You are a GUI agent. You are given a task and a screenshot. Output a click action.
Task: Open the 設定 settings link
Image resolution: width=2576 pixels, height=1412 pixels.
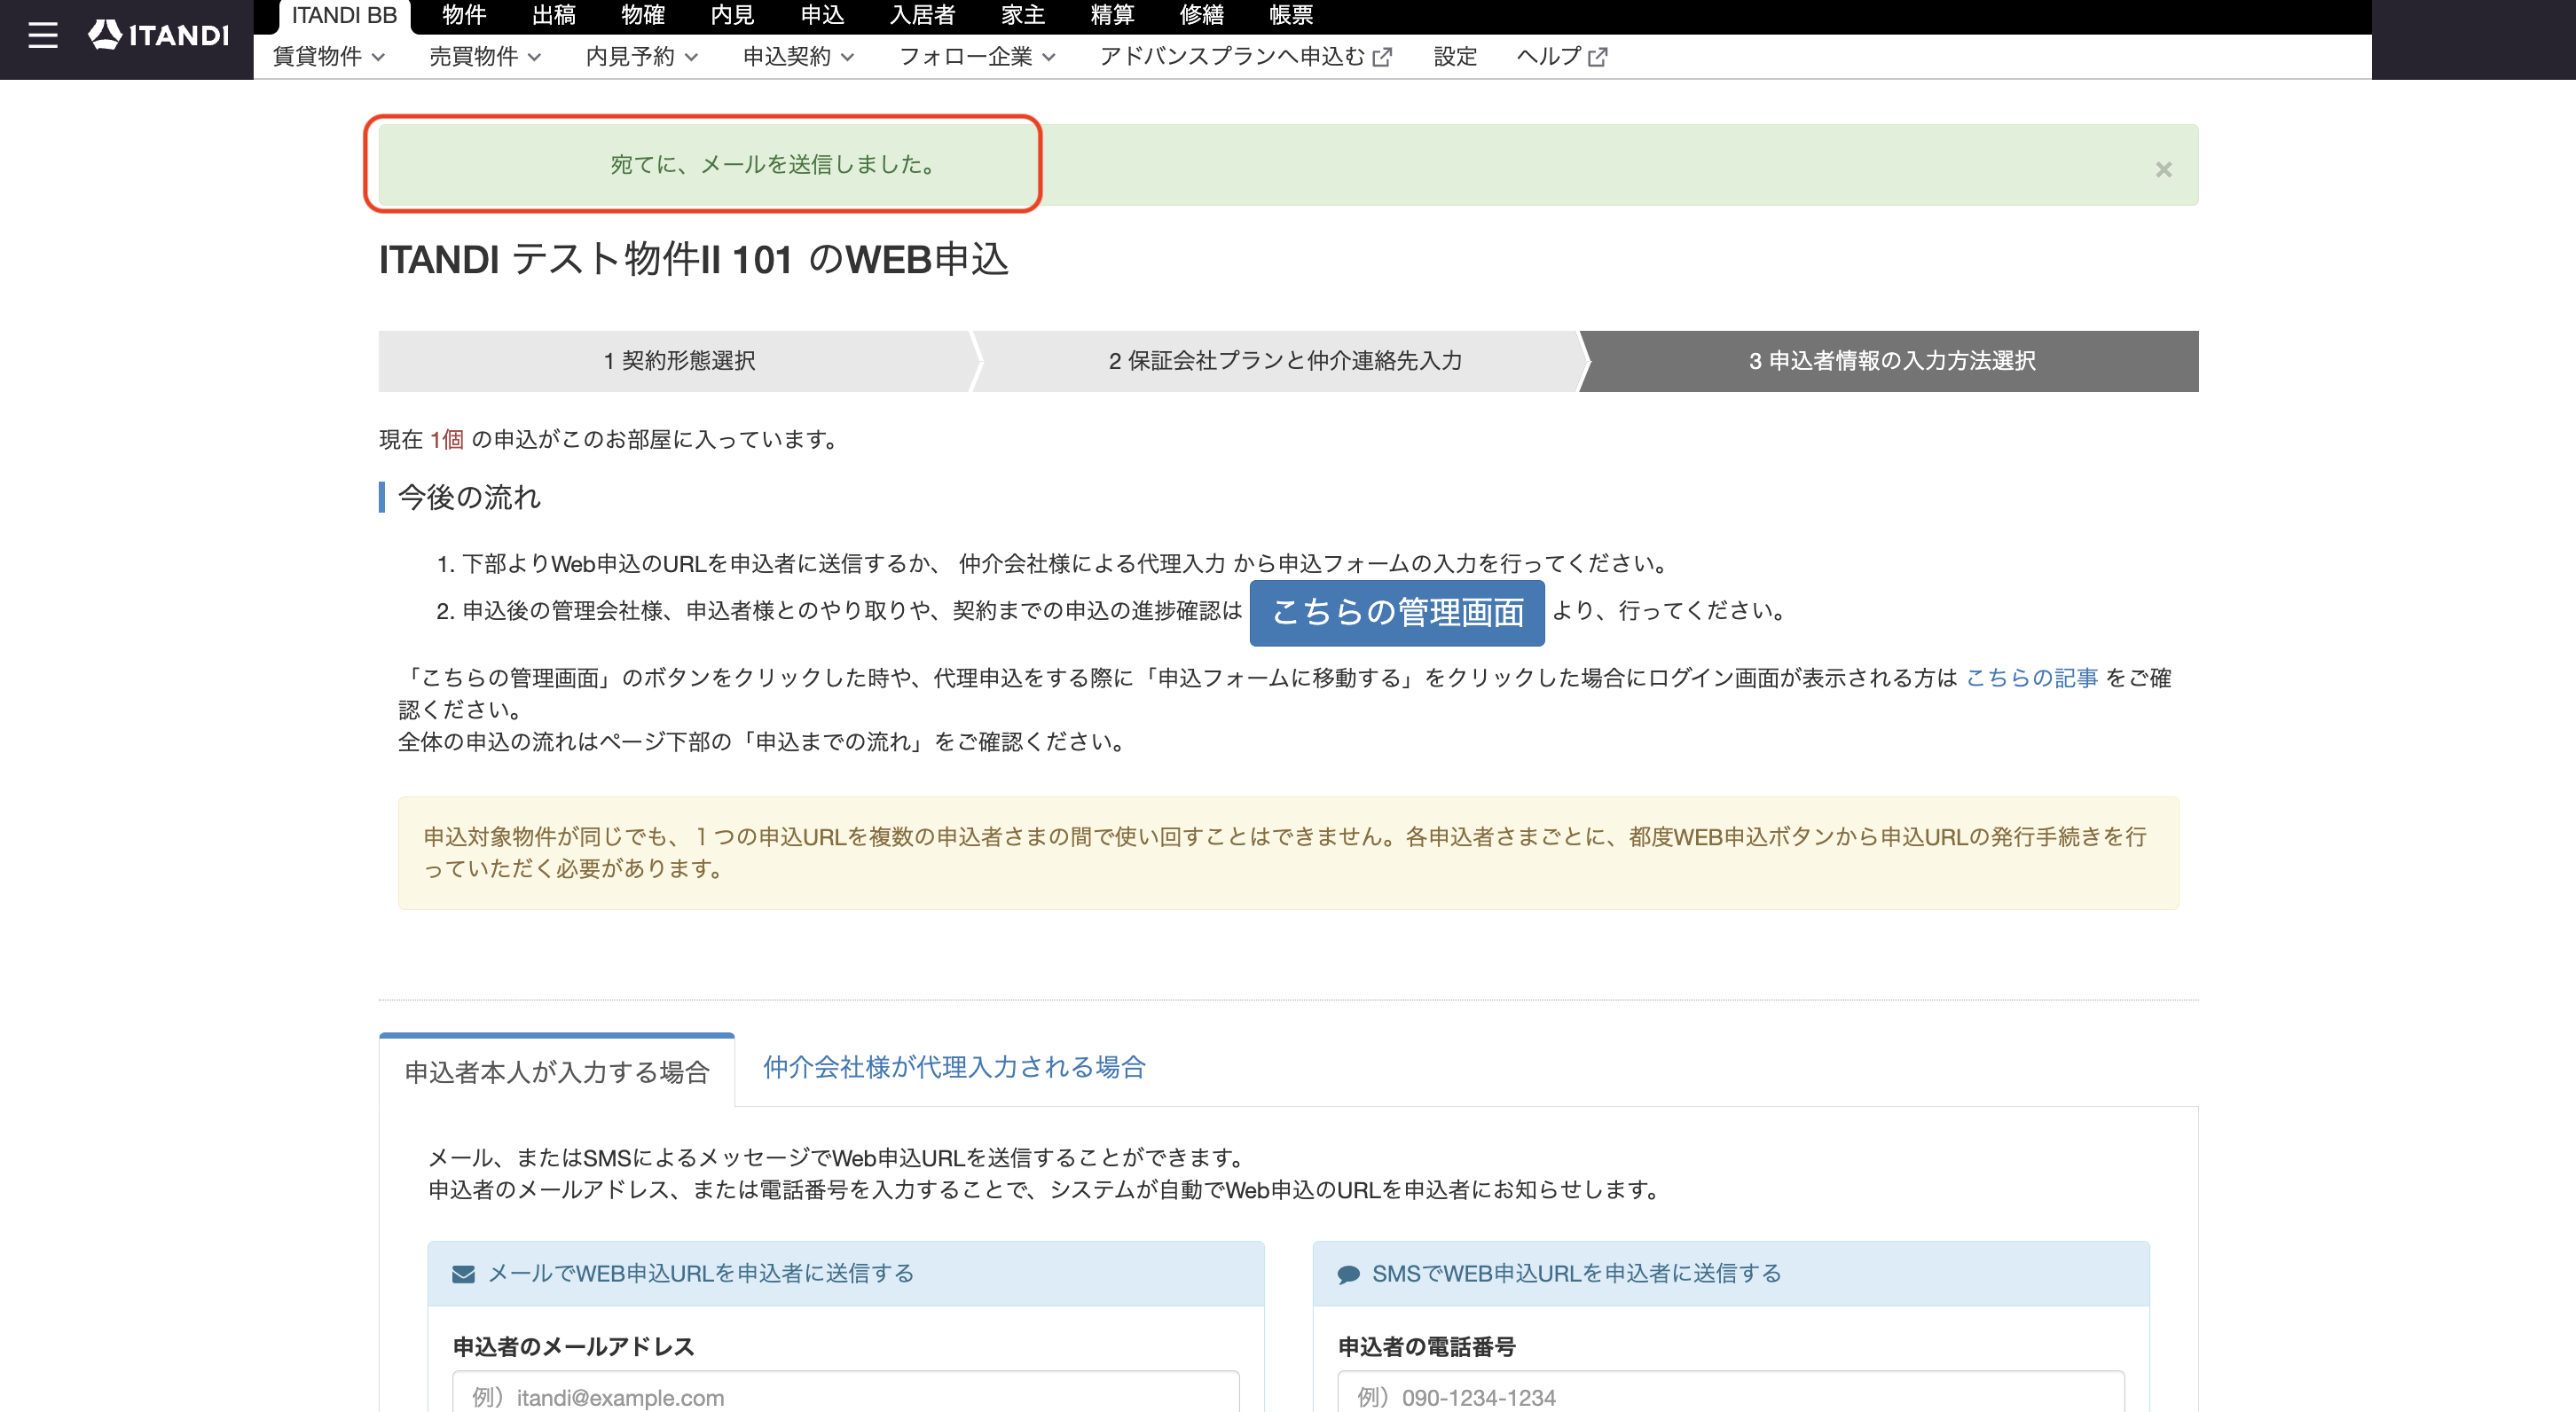[x=1455, y=57]
